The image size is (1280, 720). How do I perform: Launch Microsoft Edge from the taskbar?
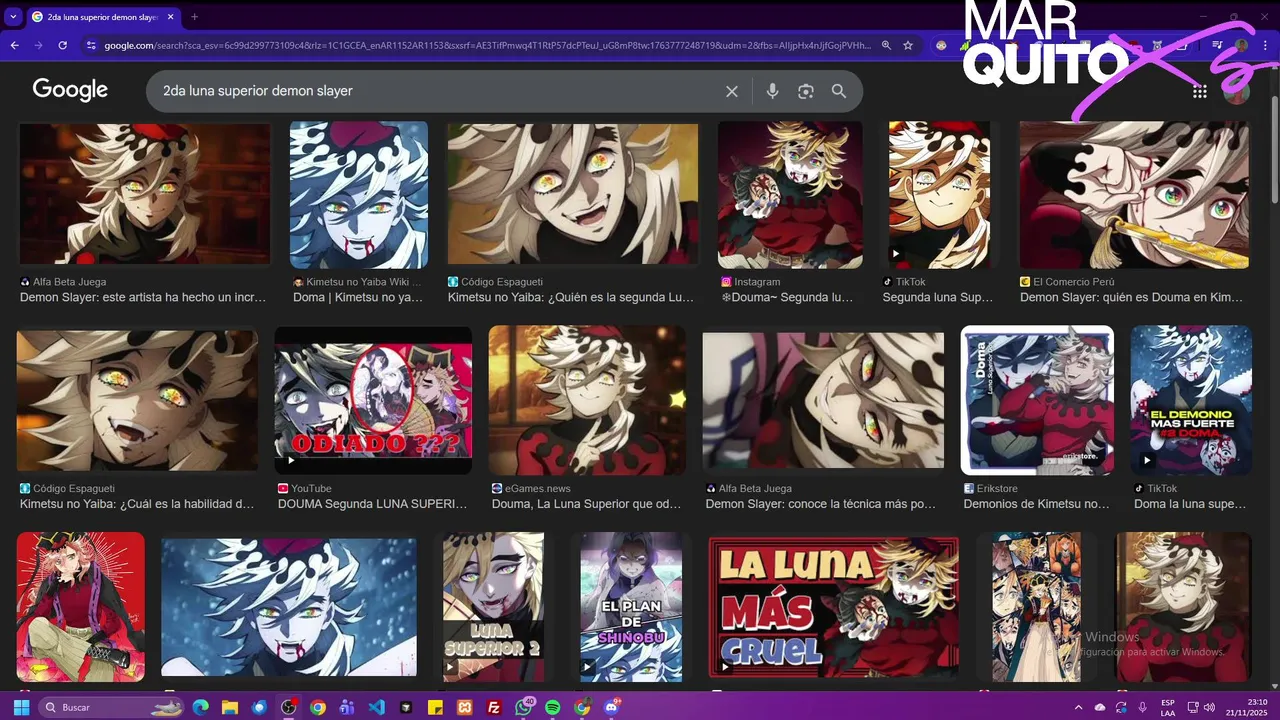click(200, 707)
